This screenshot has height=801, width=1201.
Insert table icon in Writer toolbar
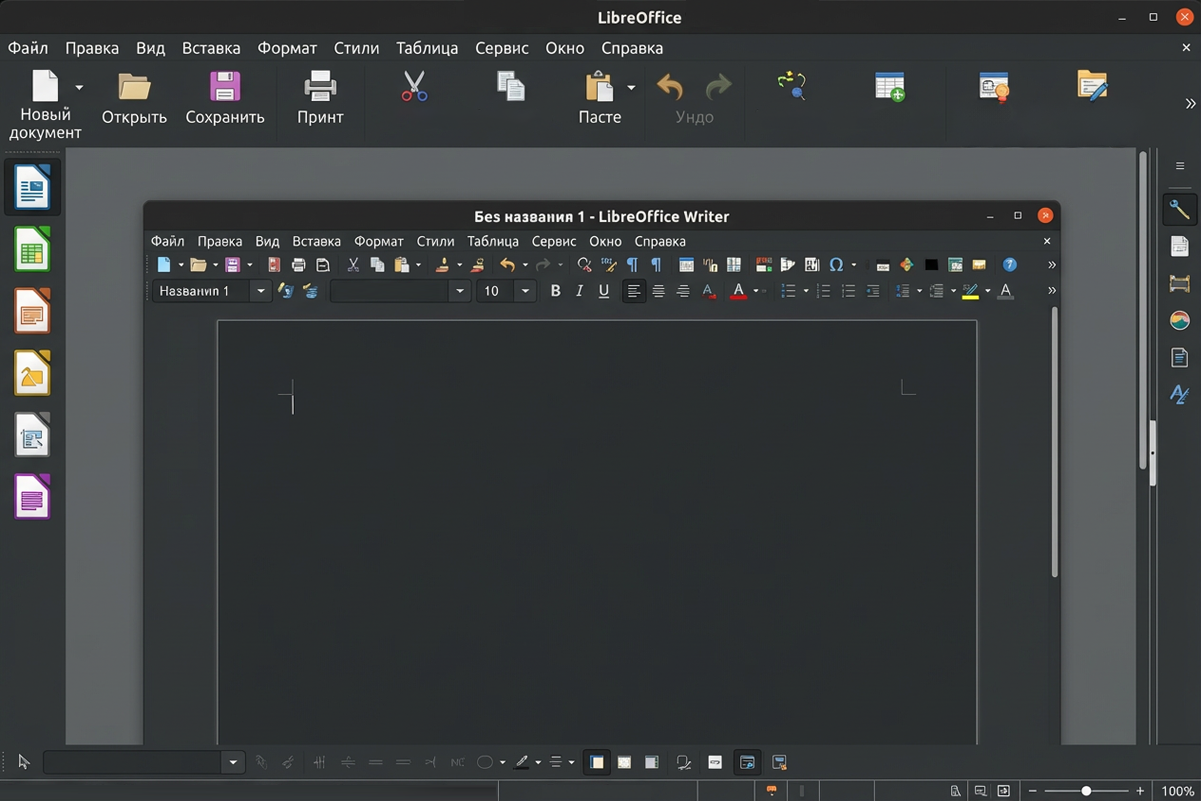[686, 265]
